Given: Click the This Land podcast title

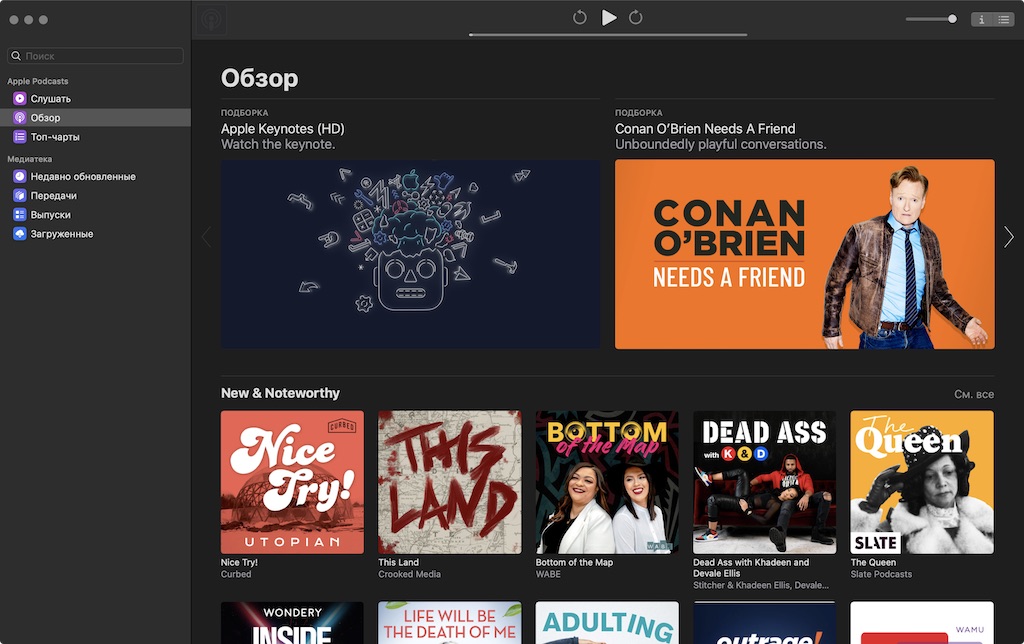Looking at the screenshot, I should point(398,562).
